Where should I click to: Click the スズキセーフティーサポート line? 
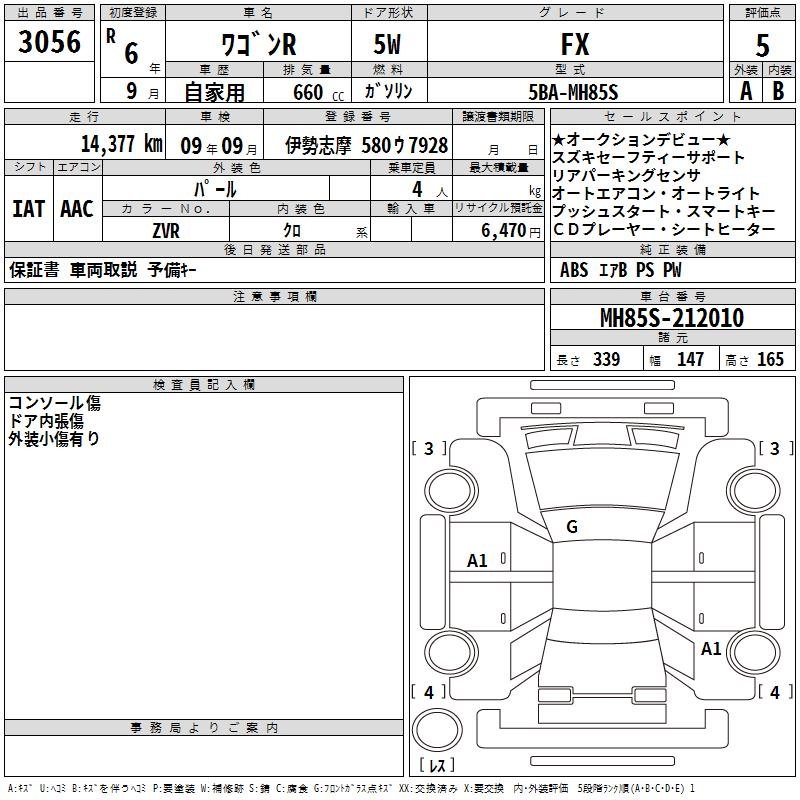point(648,157)
